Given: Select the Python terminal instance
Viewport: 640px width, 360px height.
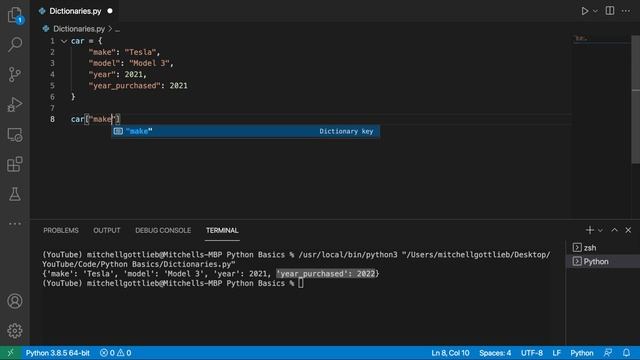Looking at the screenshot, I should pos(603,261).
